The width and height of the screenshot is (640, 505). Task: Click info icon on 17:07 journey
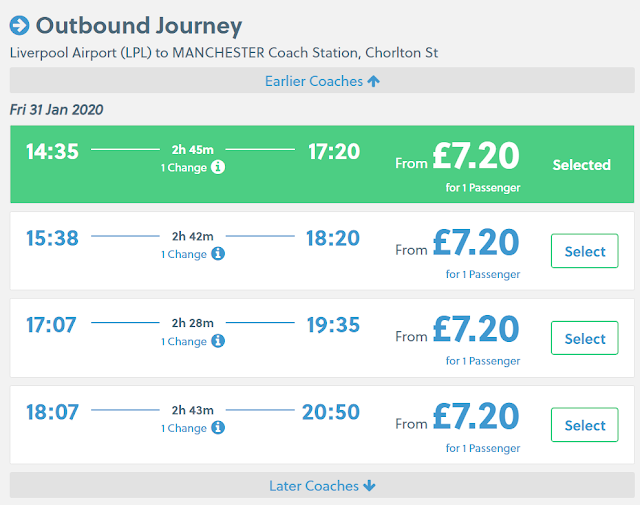(x=218, y=341)
